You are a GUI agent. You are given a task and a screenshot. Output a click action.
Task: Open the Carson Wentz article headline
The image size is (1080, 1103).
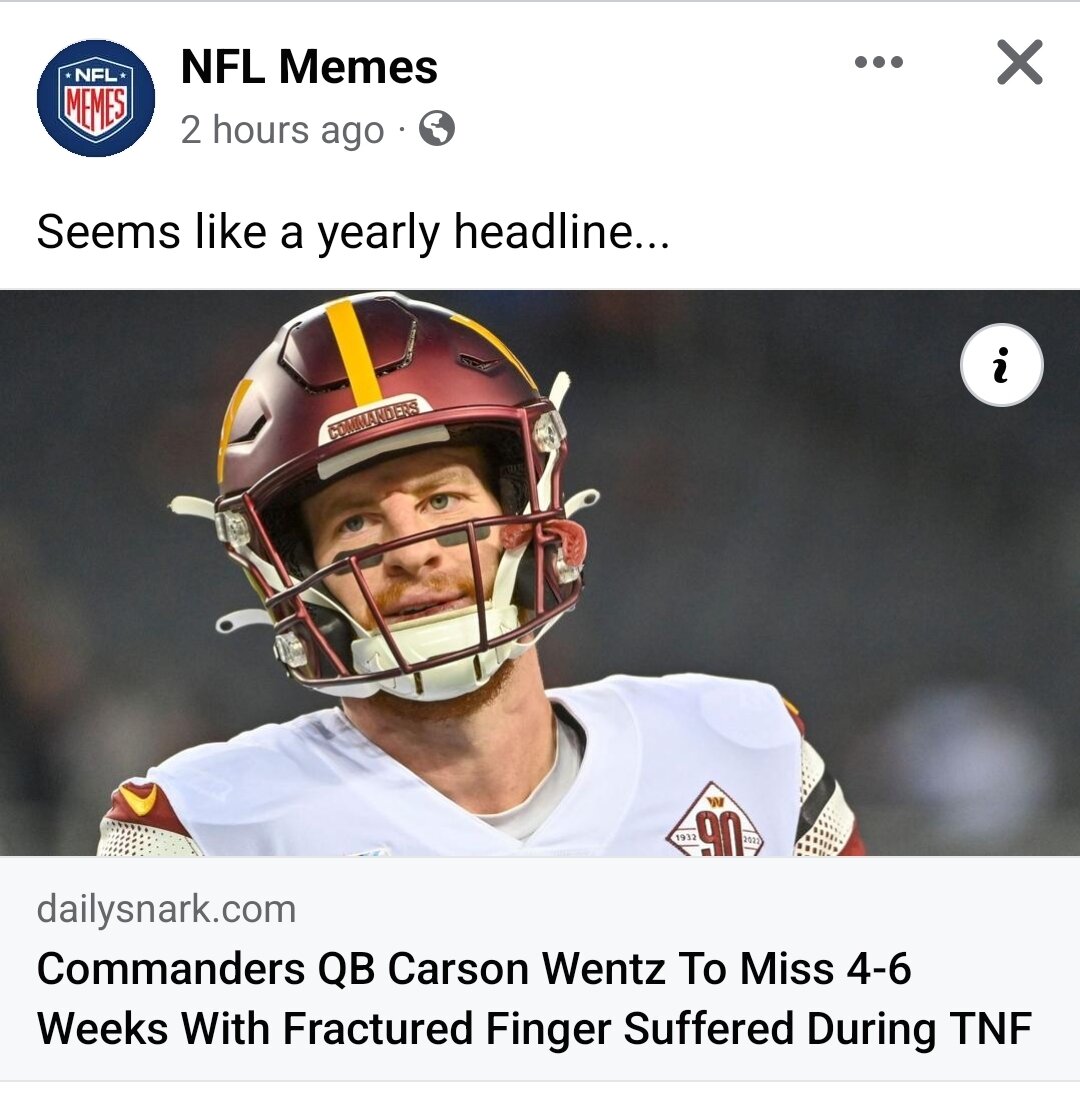click(534, 998)
